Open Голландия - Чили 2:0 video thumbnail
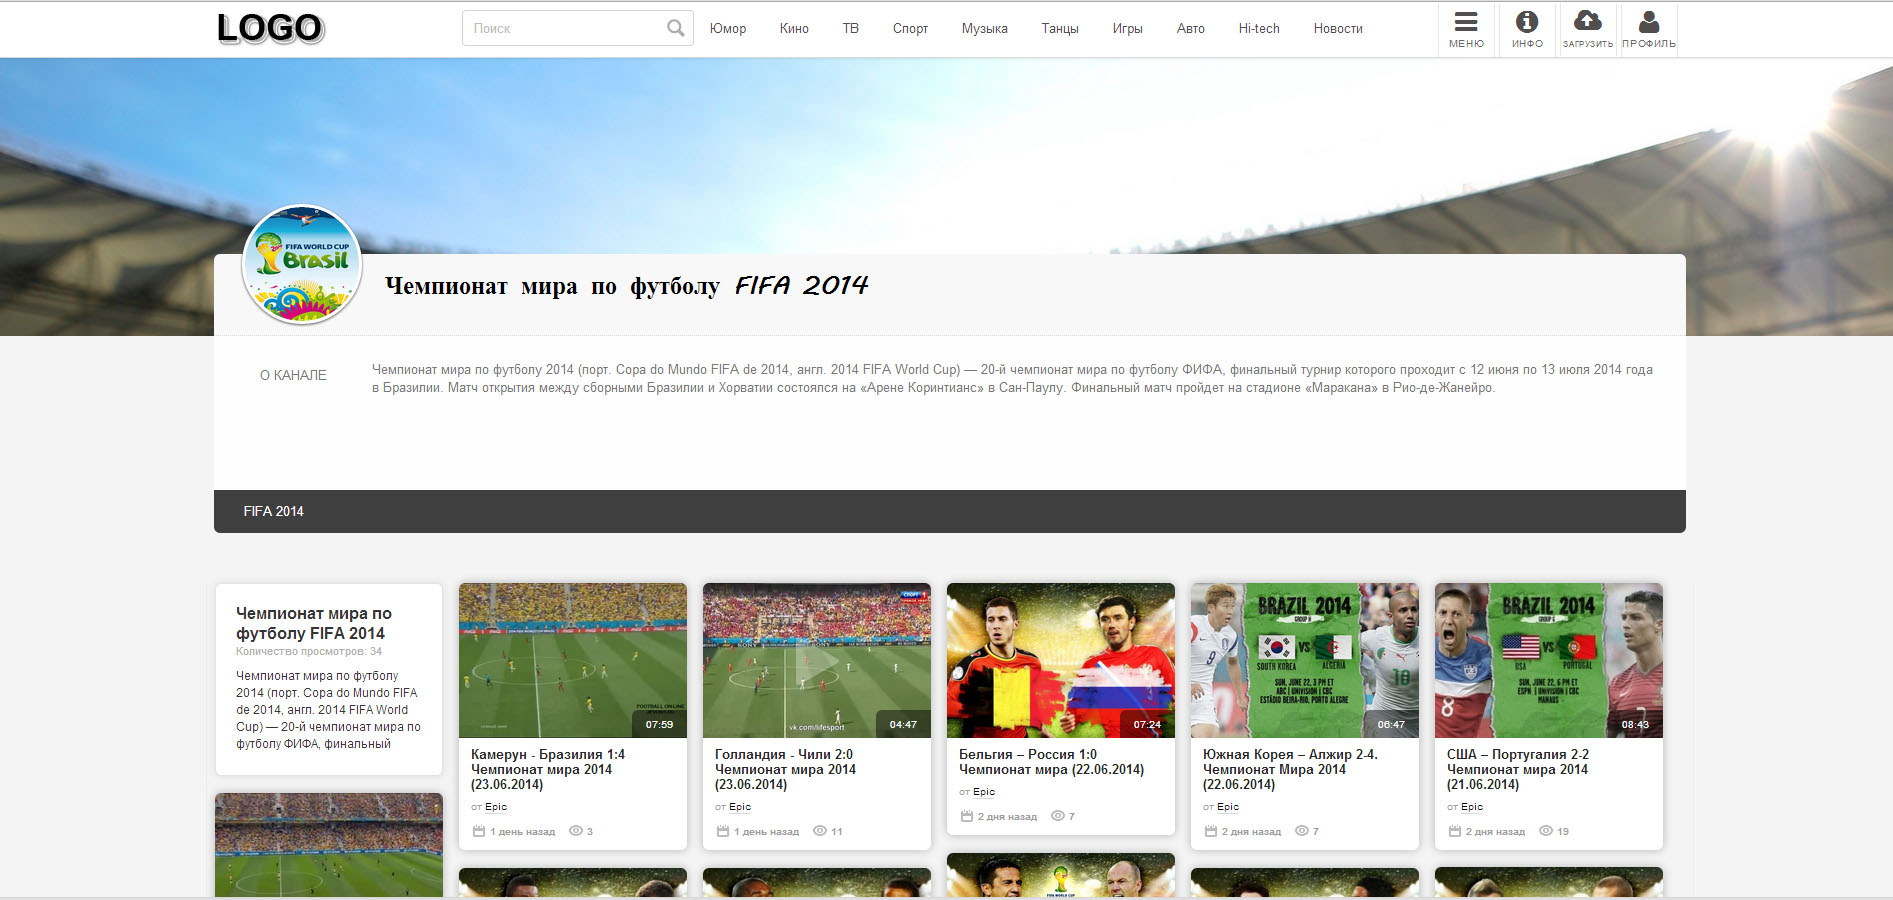 (x=817, y=660)
